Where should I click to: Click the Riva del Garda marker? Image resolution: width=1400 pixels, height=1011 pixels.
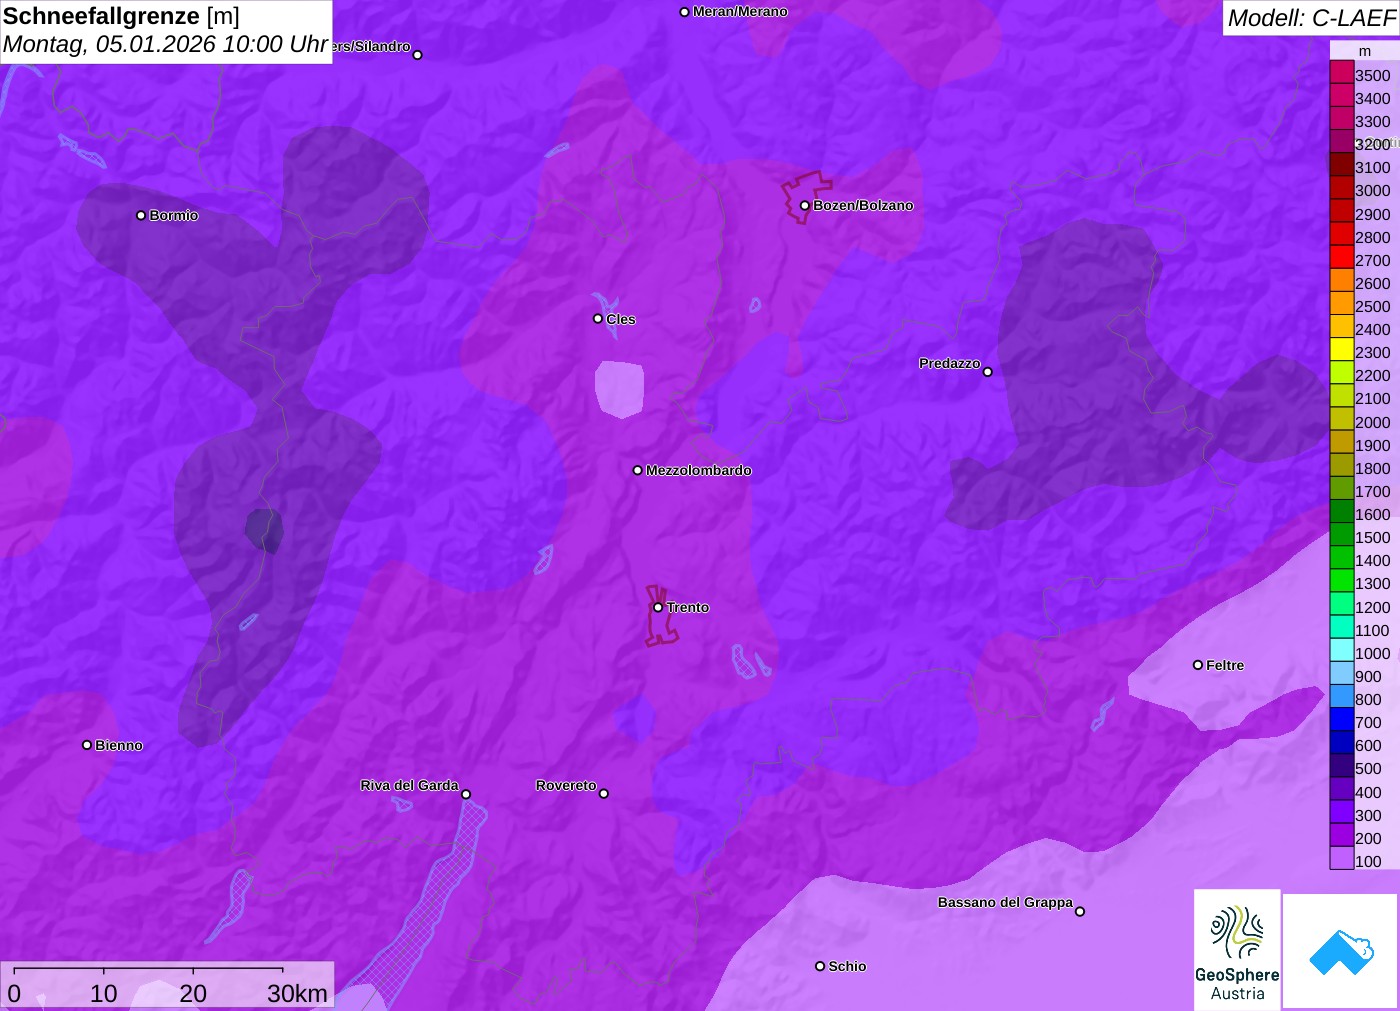click(466, 795)
